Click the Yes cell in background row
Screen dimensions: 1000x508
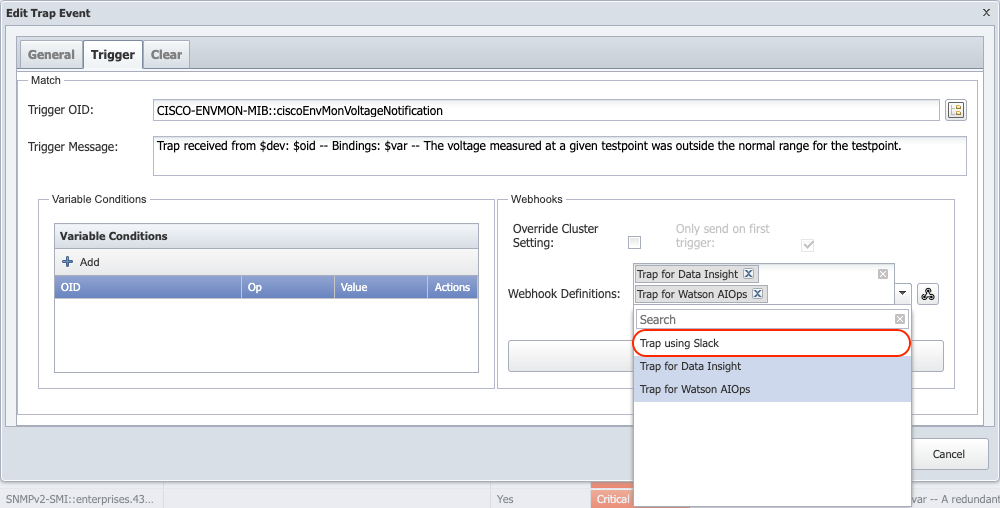(505, 499)
